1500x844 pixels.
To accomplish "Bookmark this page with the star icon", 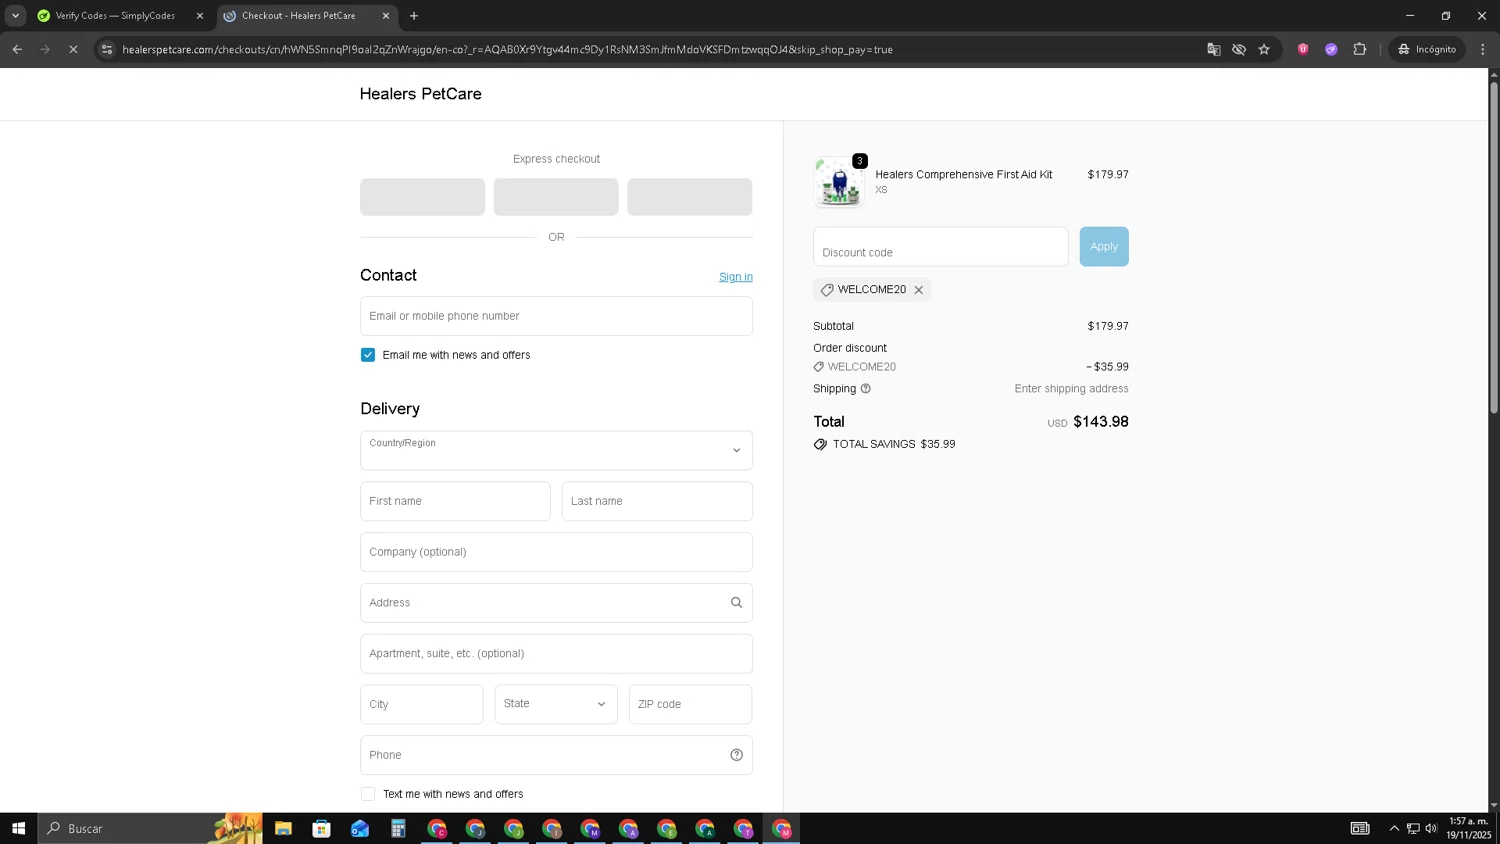I will [x=1264, y=49].
